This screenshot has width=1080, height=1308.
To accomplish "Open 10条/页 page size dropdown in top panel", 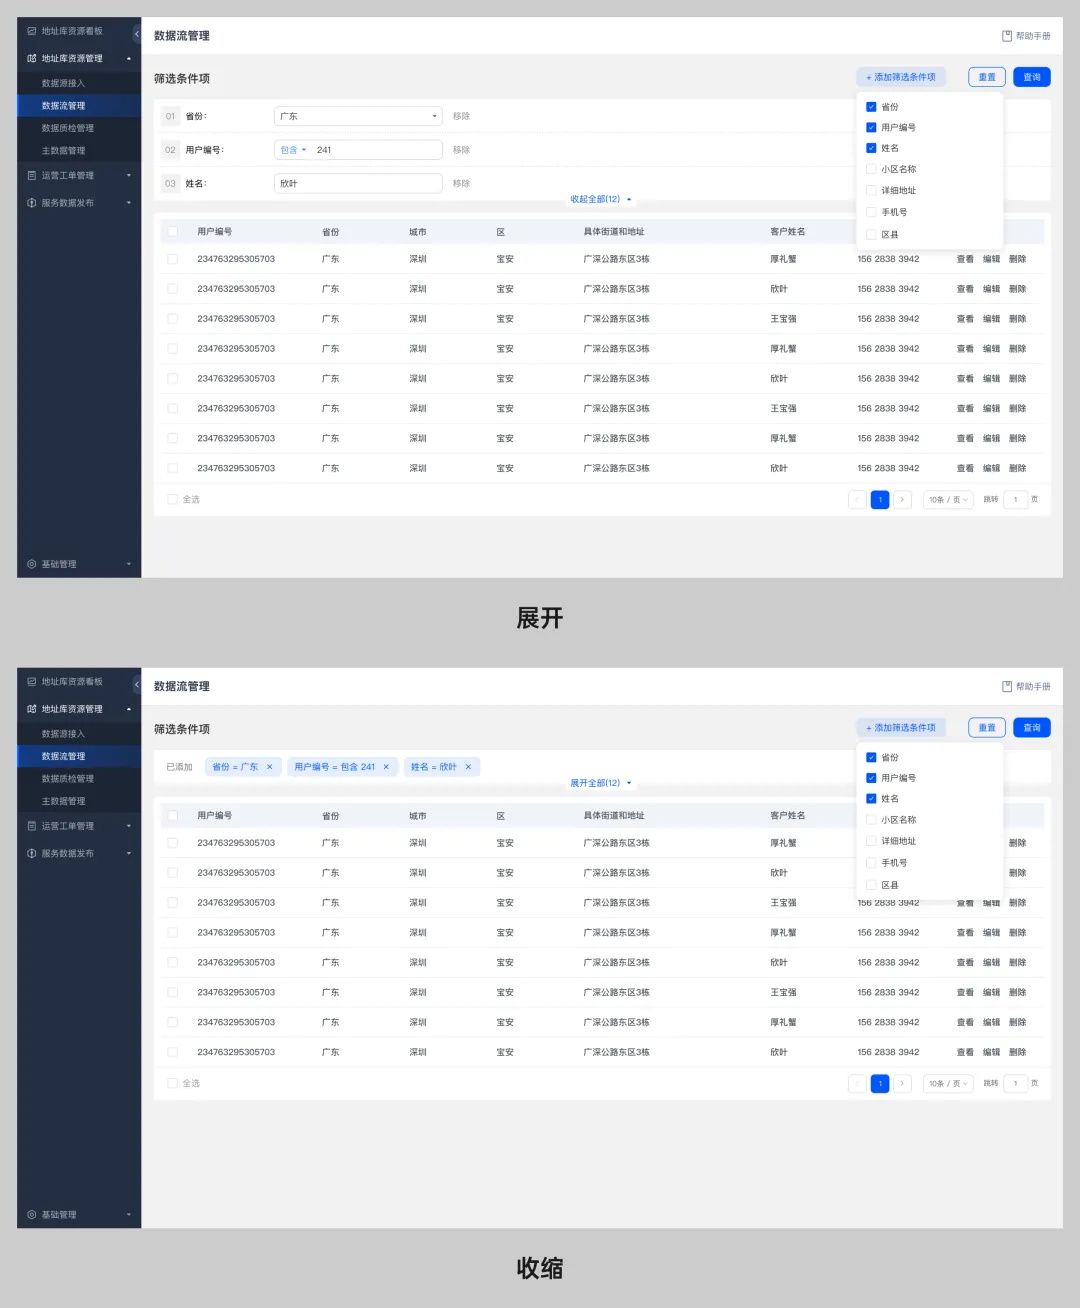I will tap(947, 499).
